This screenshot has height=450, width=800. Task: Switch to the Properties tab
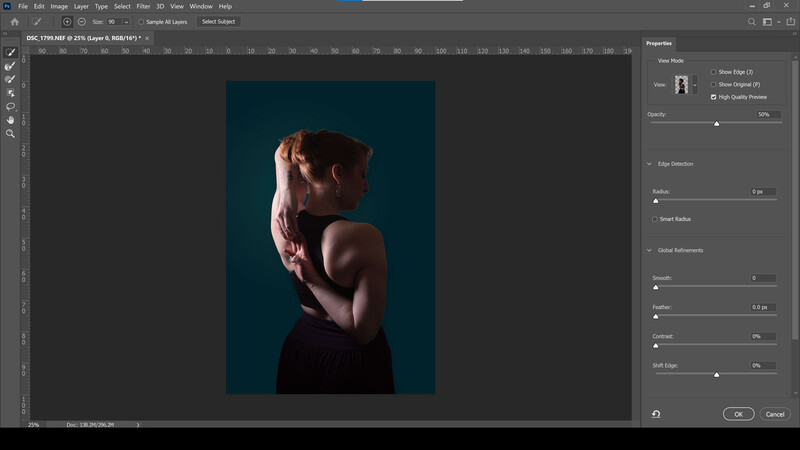659,43
